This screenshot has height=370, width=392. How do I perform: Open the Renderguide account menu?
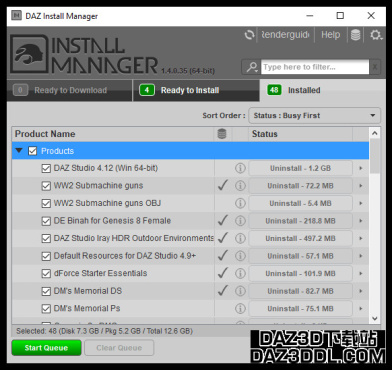[x=285, y=35]
